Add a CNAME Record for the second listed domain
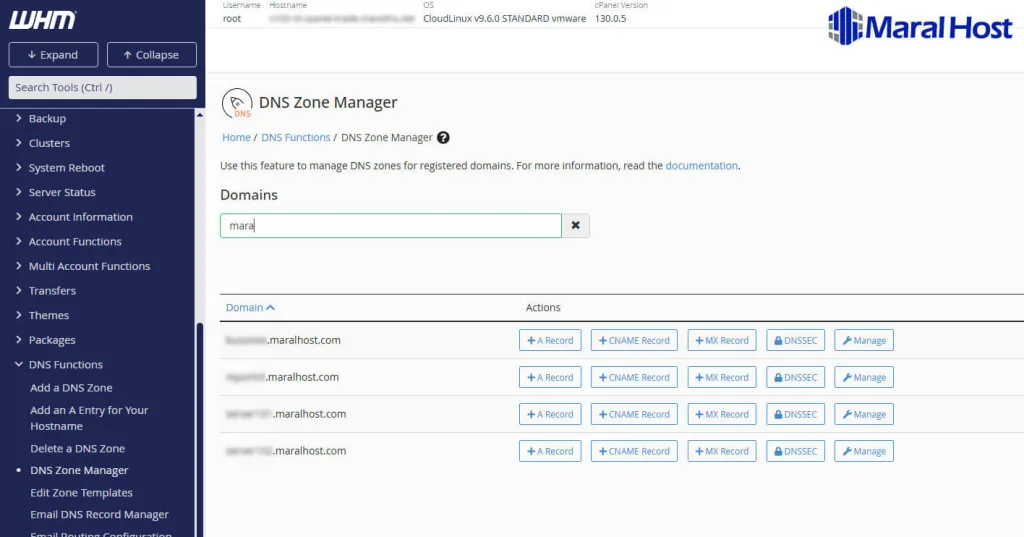 pos(634,378)
